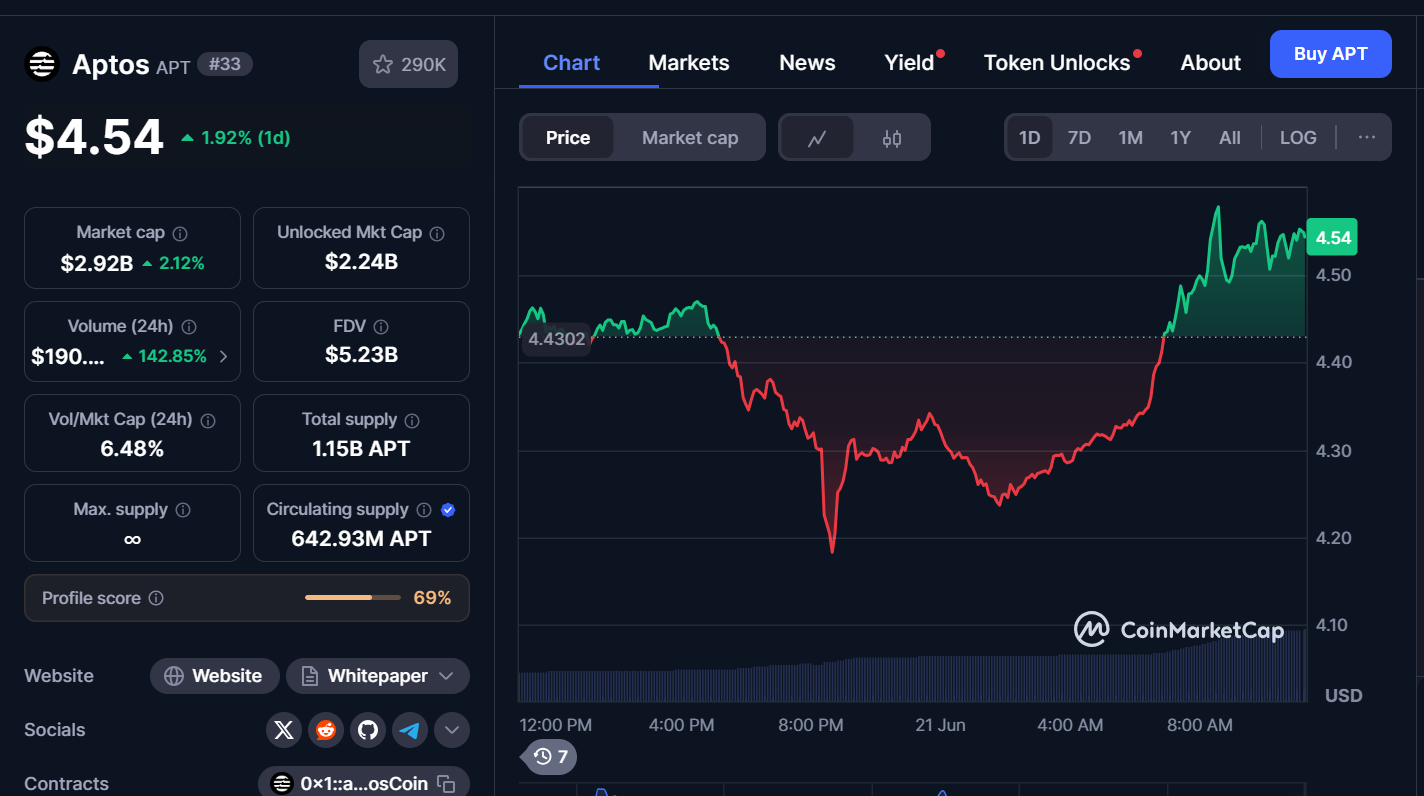Click Circulating supply info icon
Viewport: 1424px width, 796px height.
424,510
